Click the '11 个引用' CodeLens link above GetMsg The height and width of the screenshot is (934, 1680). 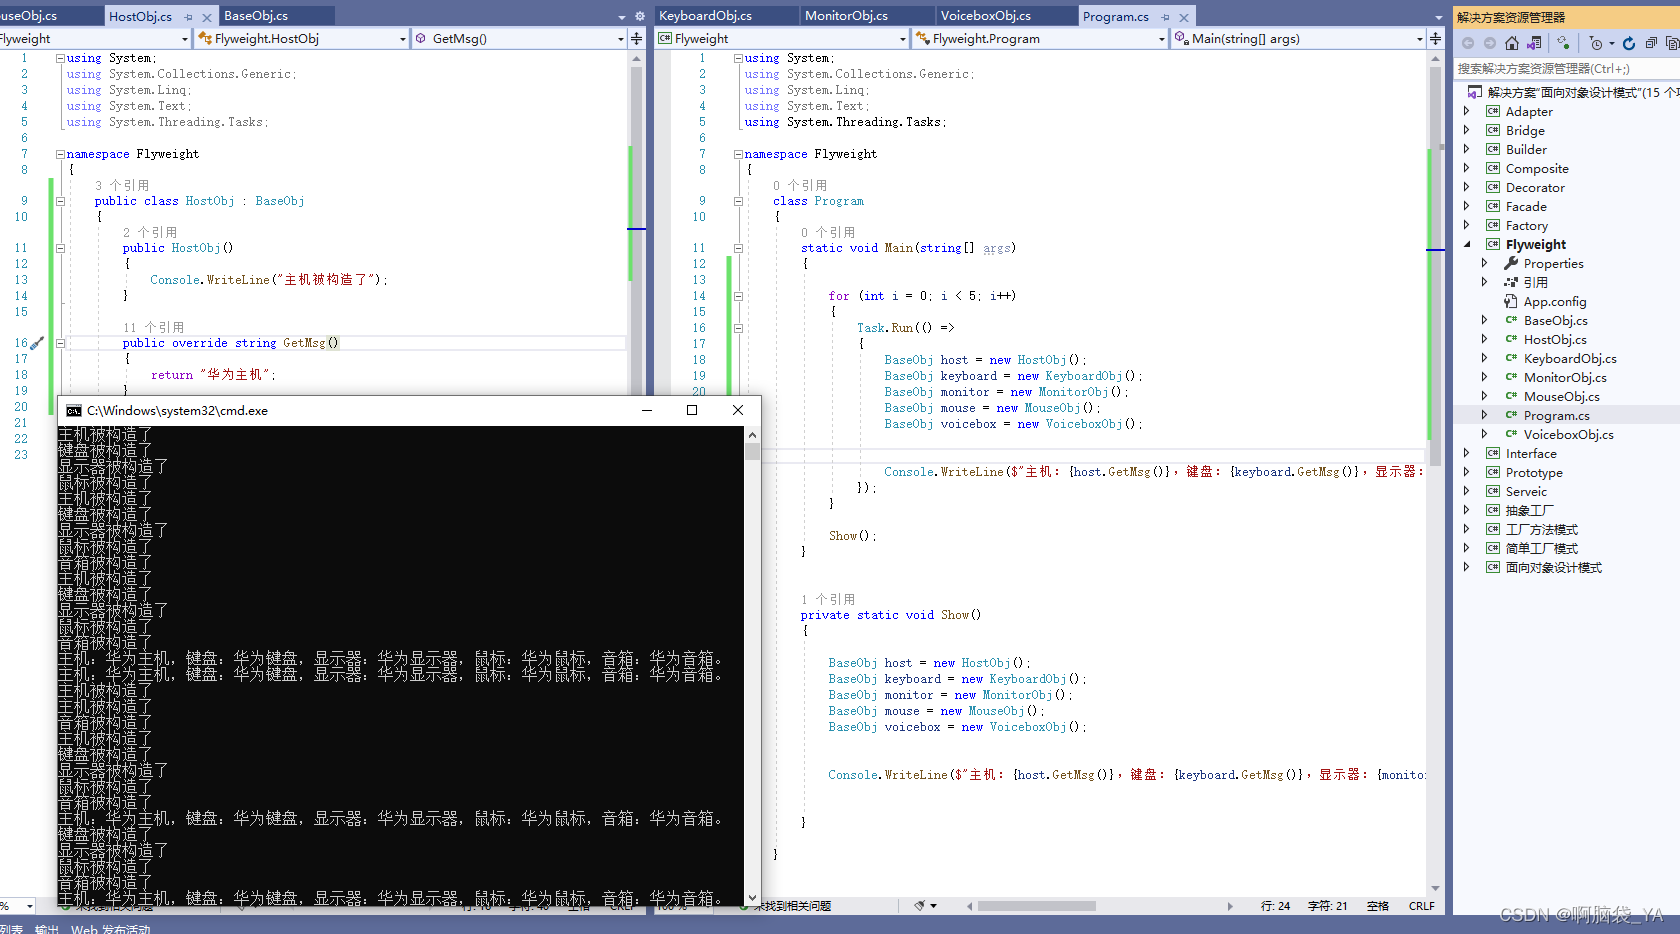154,327
